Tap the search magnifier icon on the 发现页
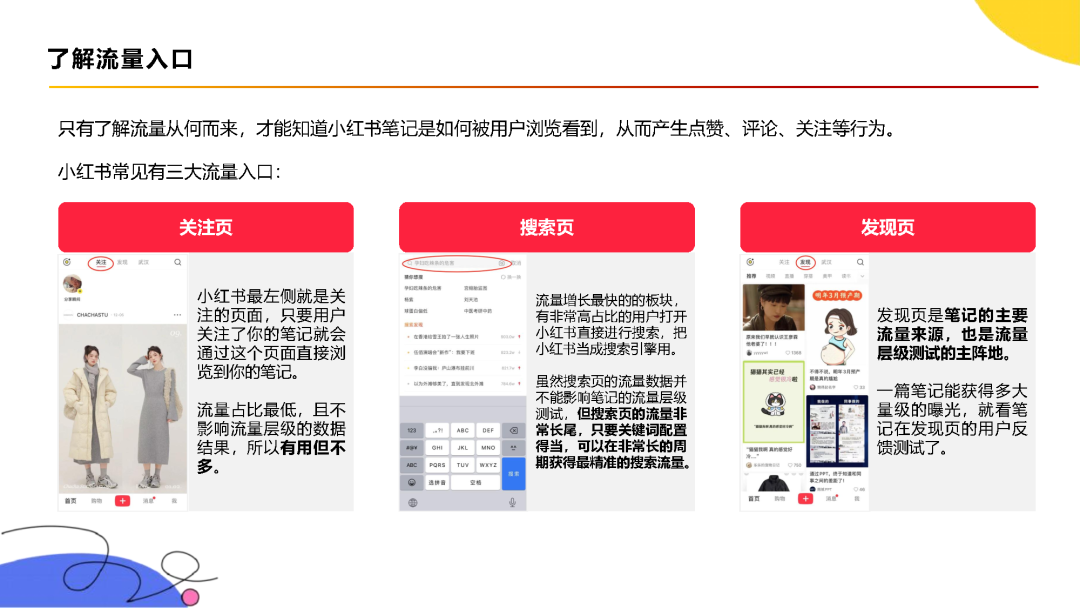1080x608 pixels. pyautogui.click(x=861, y=260)
